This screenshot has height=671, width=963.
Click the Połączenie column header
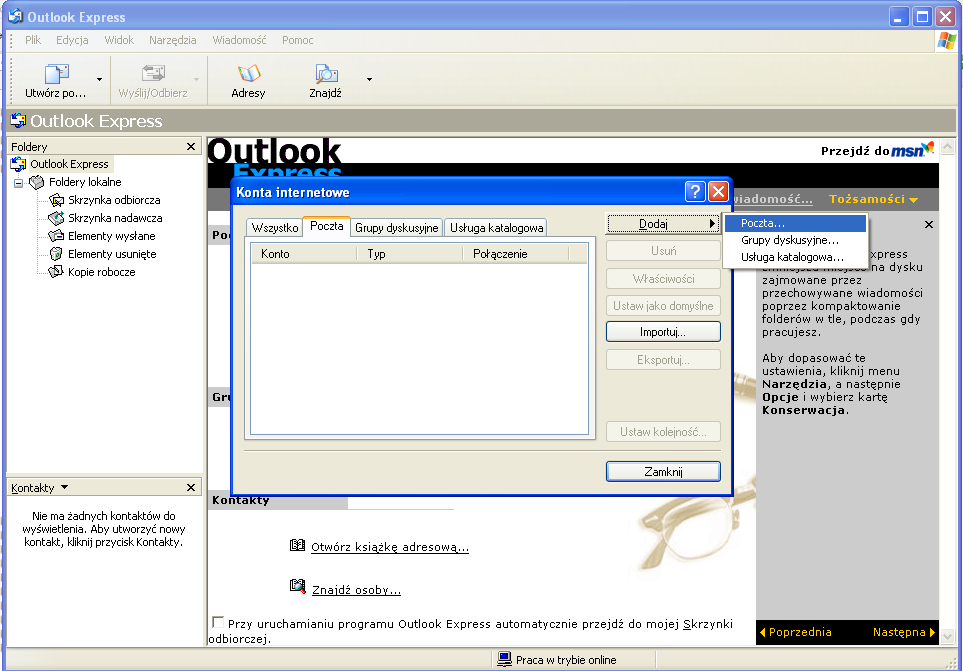[516, 254]
